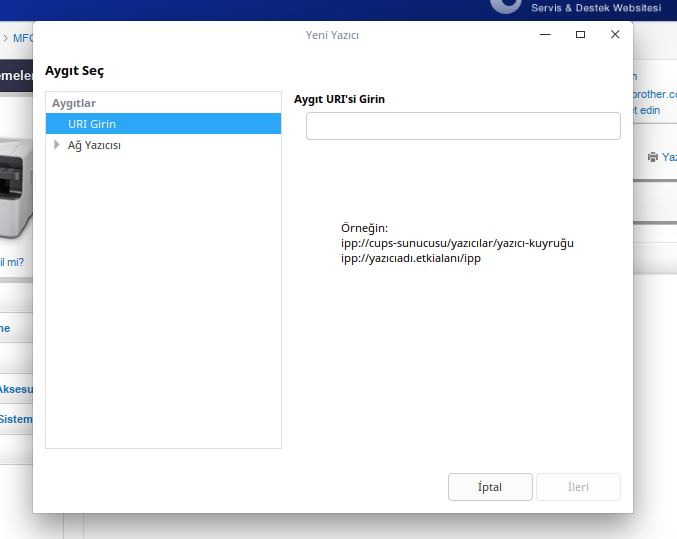Maximize the Yeni Yazıcı window
Viewport: 677px width, 539px height.
[x=580, y=34]
